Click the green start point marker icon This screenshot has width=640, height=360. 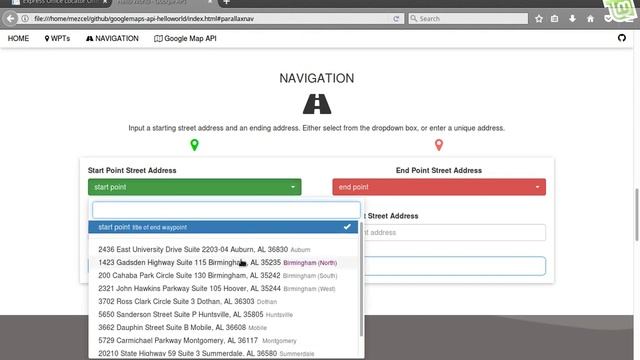(195, 144)
